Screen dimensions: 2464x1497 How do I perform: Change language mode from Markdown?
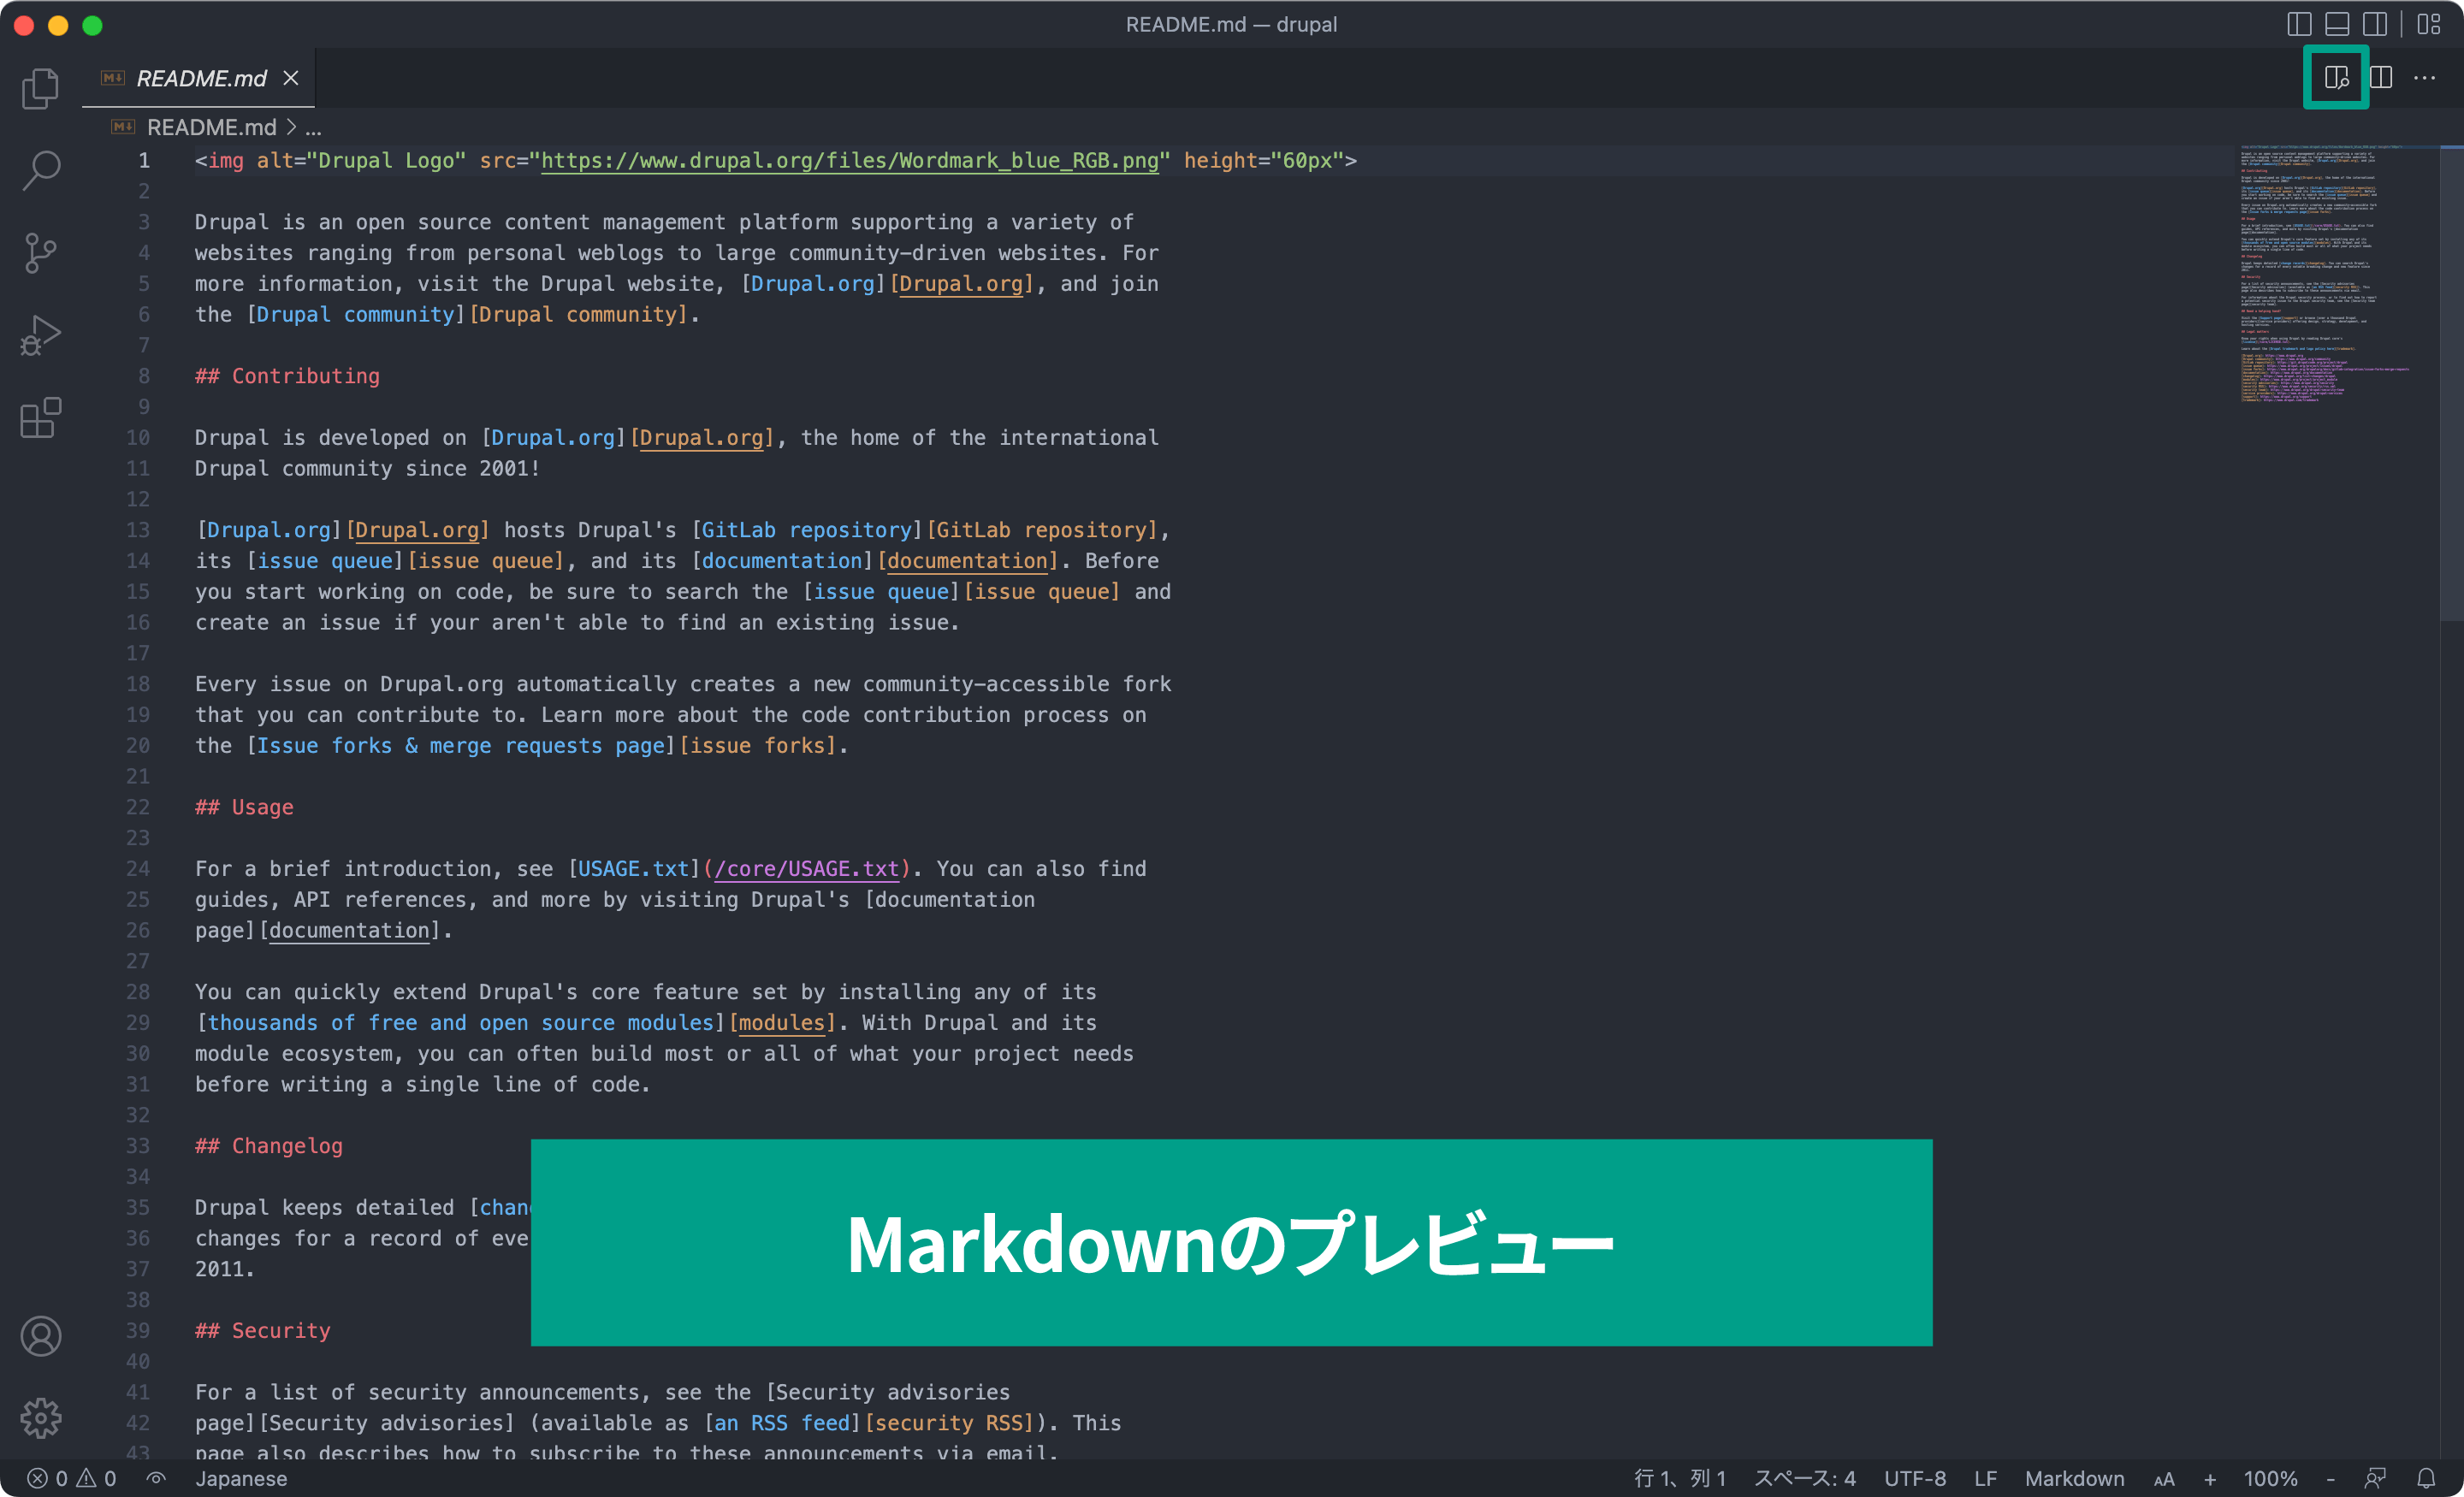(x=2075, y=1478)
